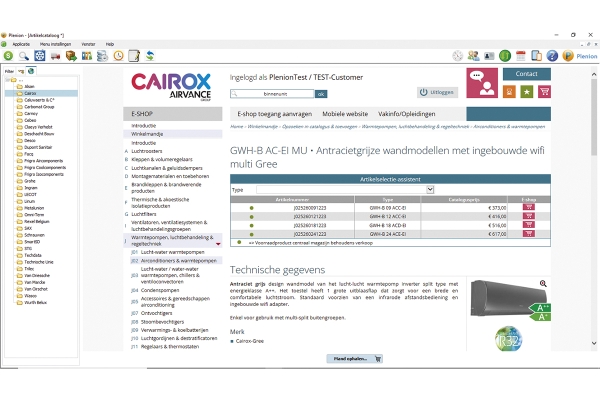
Task: Click the box with green arrow icon
Action: tap(71, 56)
